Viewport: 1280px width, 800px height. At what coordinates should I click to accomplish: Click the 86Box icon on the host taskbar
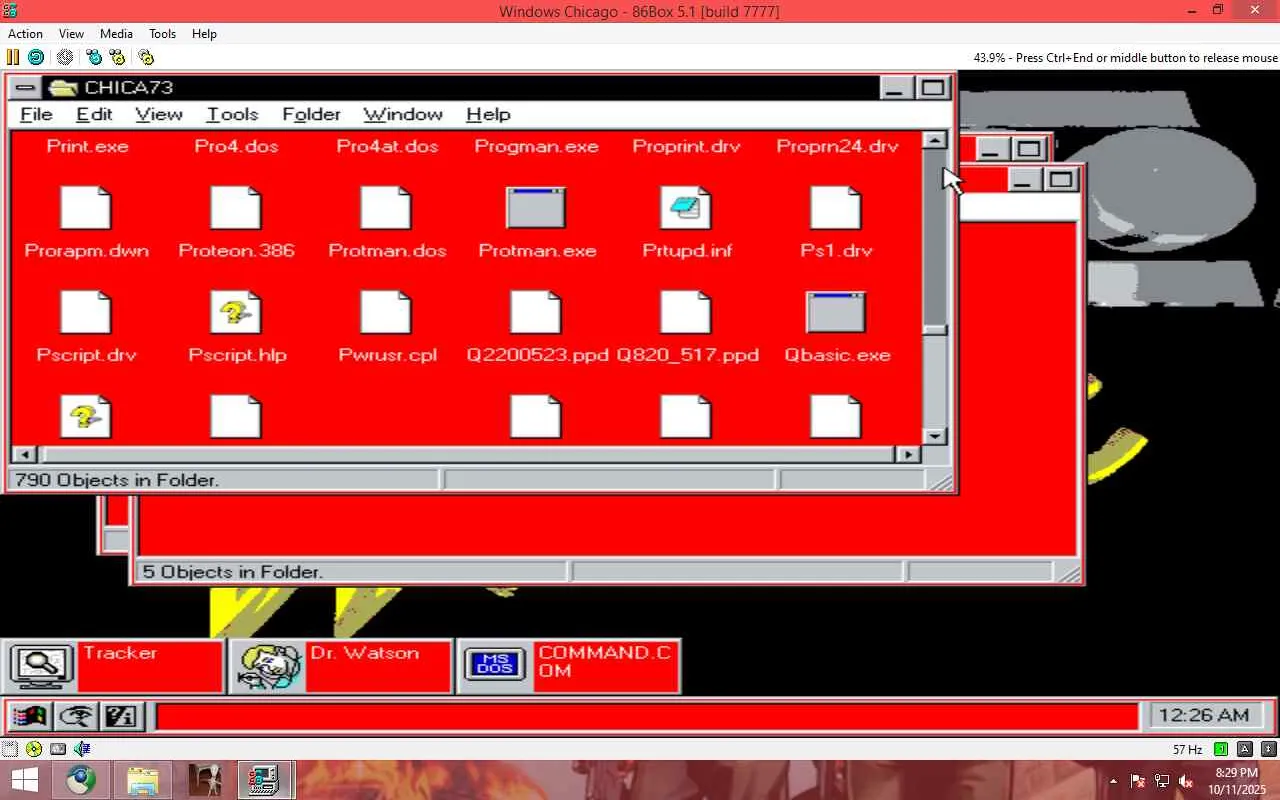[264, 780]
